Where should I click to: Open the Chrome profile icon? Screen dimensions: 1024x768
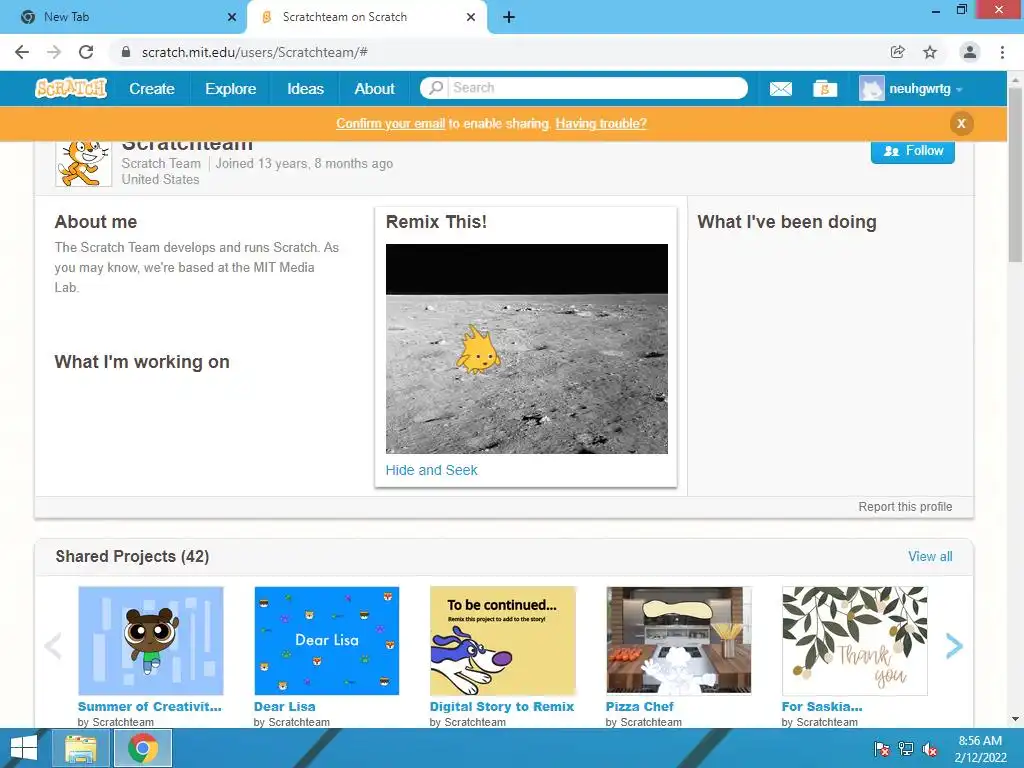970,52
